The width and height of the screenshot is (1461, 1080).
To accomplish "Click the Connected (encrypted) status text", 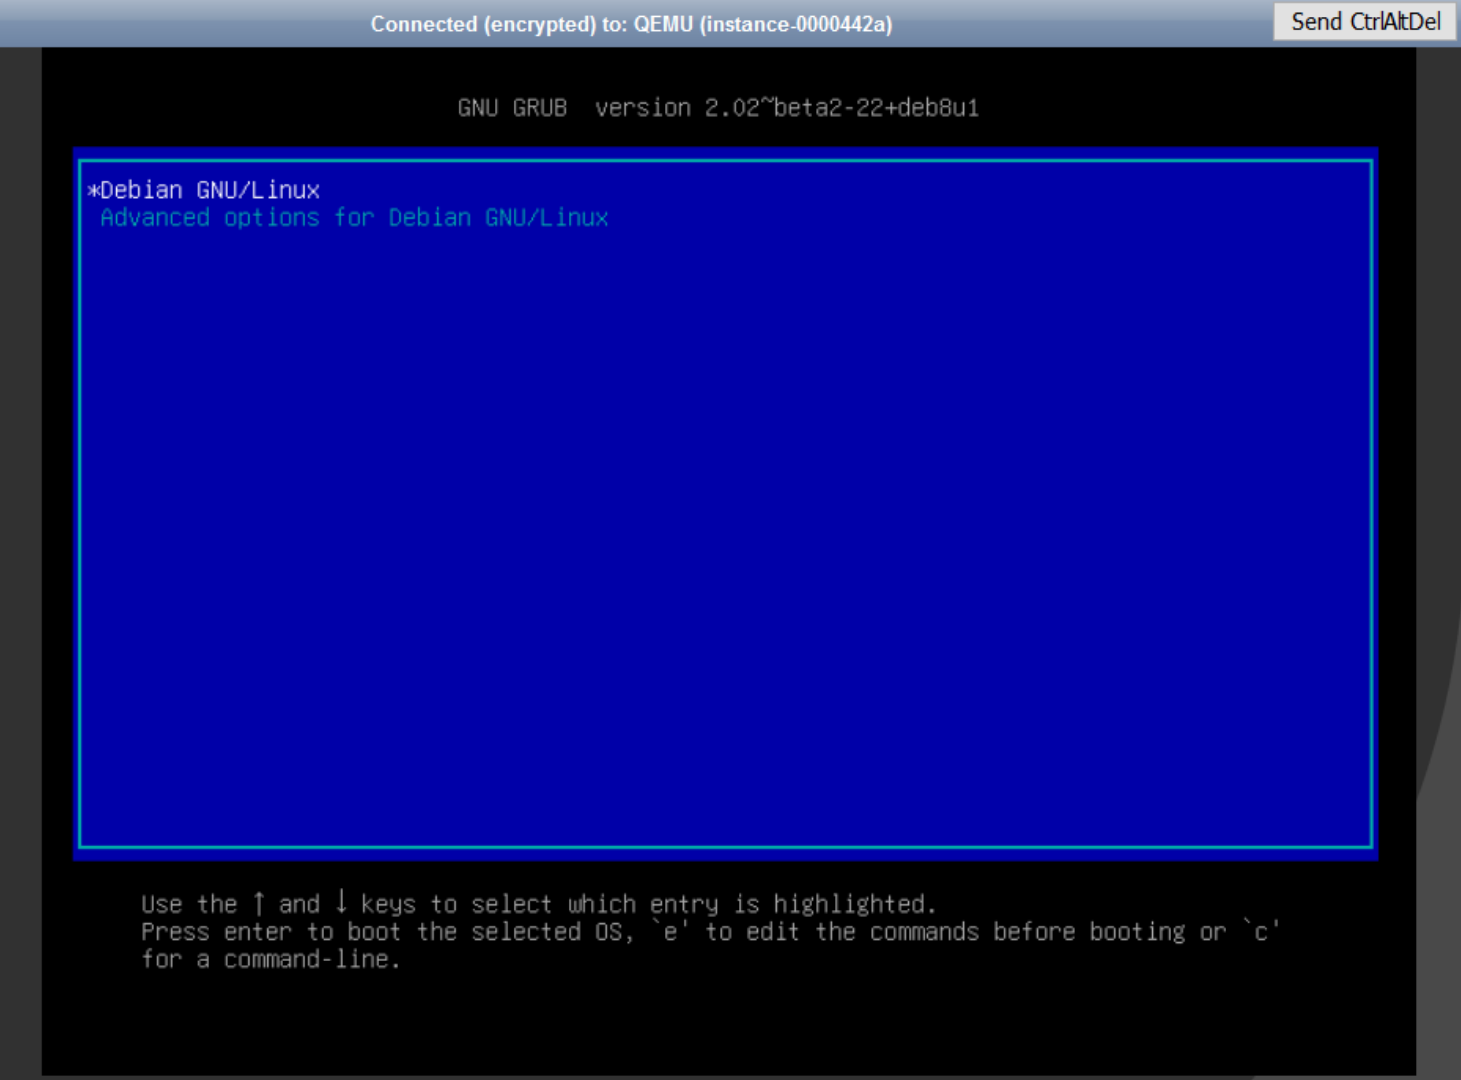I will click(483, 24).
